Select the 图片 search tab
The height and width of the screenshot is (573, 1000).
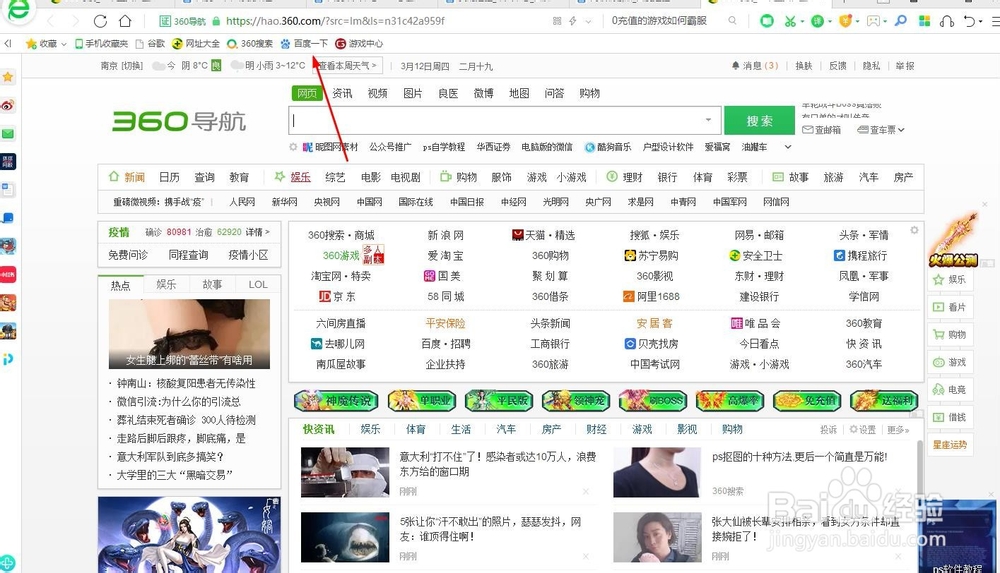coord(413,93)
